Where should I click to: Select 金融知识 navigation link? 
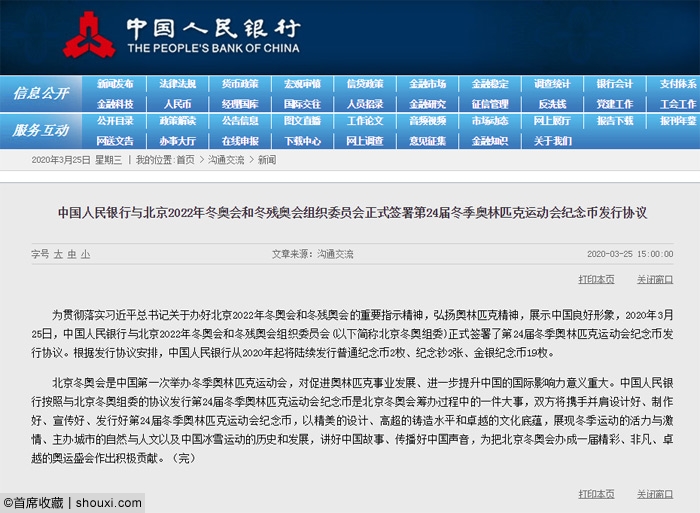(x=490, y=141)
